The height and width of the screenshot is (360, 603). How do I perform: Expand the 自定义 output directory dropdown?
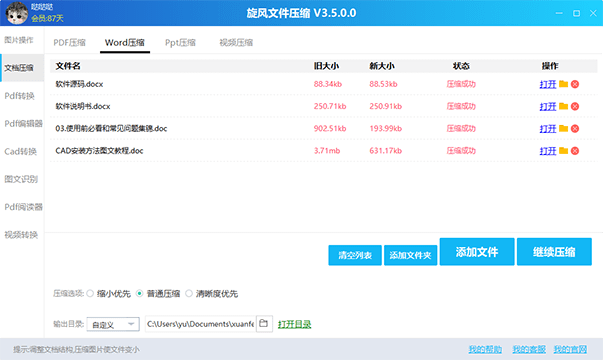tap(113, 324)
